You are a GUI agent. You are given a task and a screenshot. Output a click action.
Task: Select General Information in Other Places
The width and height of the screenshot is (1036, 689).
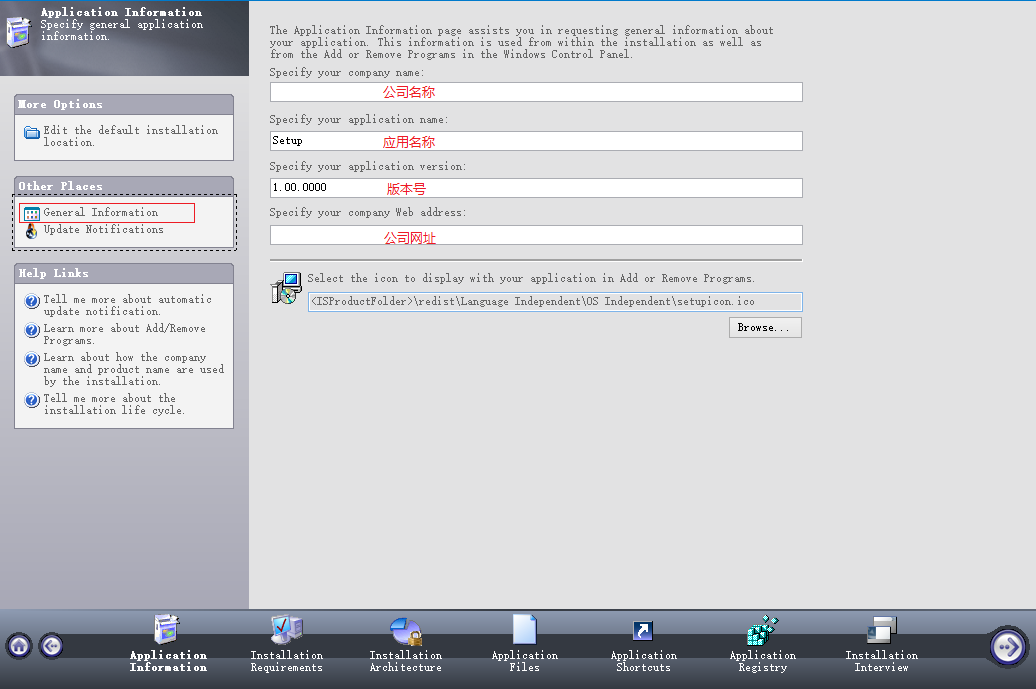click(97, 212)
